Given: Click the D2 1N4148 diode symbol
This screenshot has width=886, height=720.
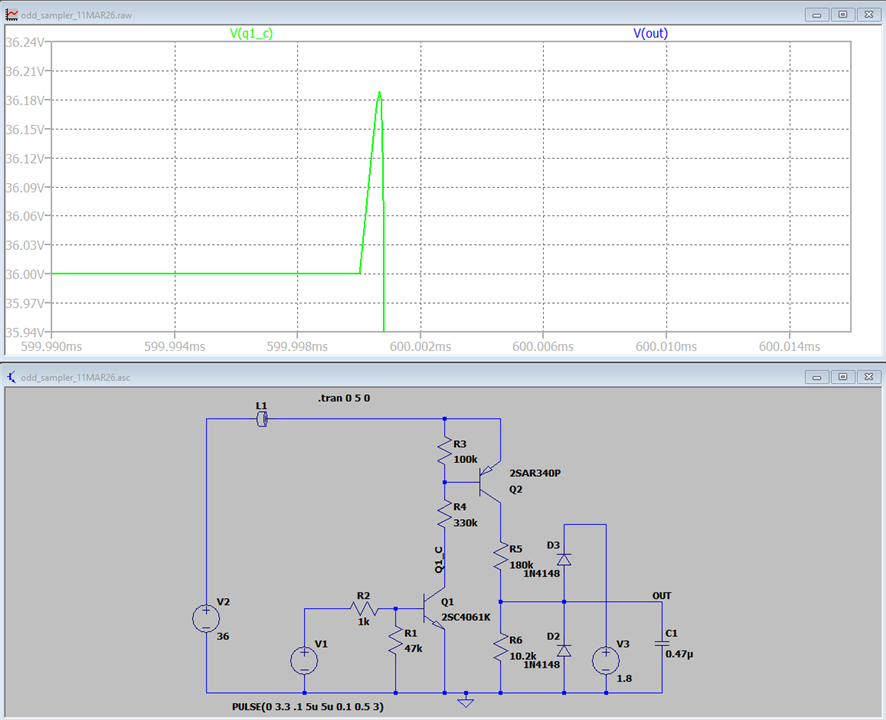Looking at the screenshot, I should pyautogui.click(x=564, y=650).
